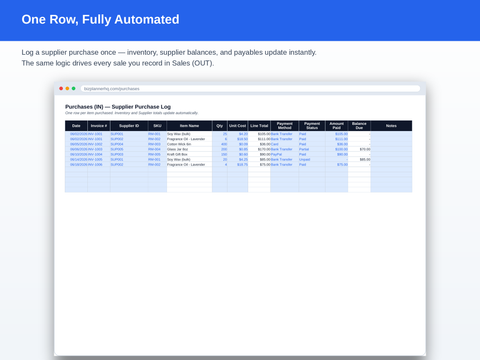Select the Amount Paid column header
480x360 pixels.
point(337,126)
